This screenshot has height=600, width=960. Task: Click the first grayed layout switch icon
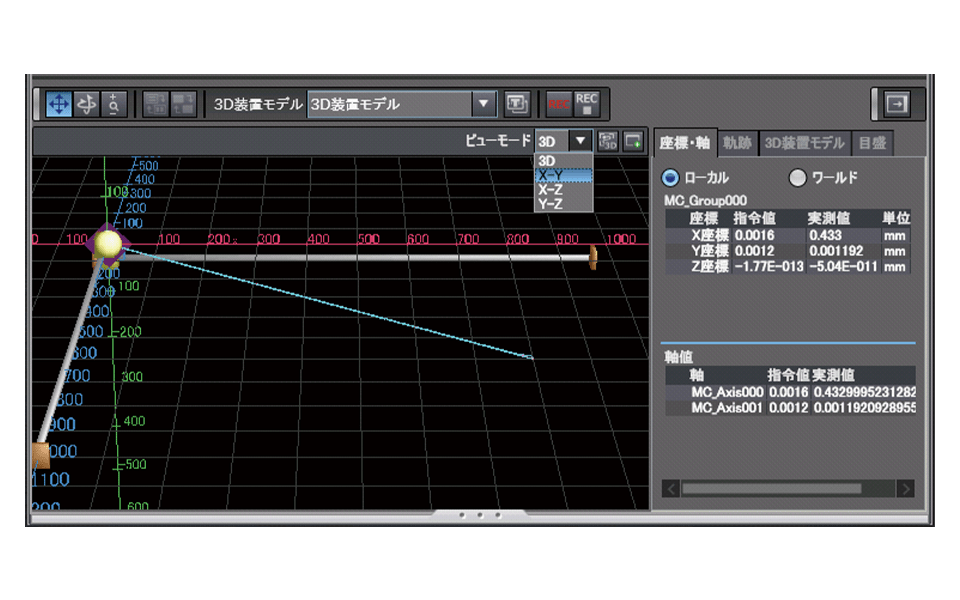156,104
